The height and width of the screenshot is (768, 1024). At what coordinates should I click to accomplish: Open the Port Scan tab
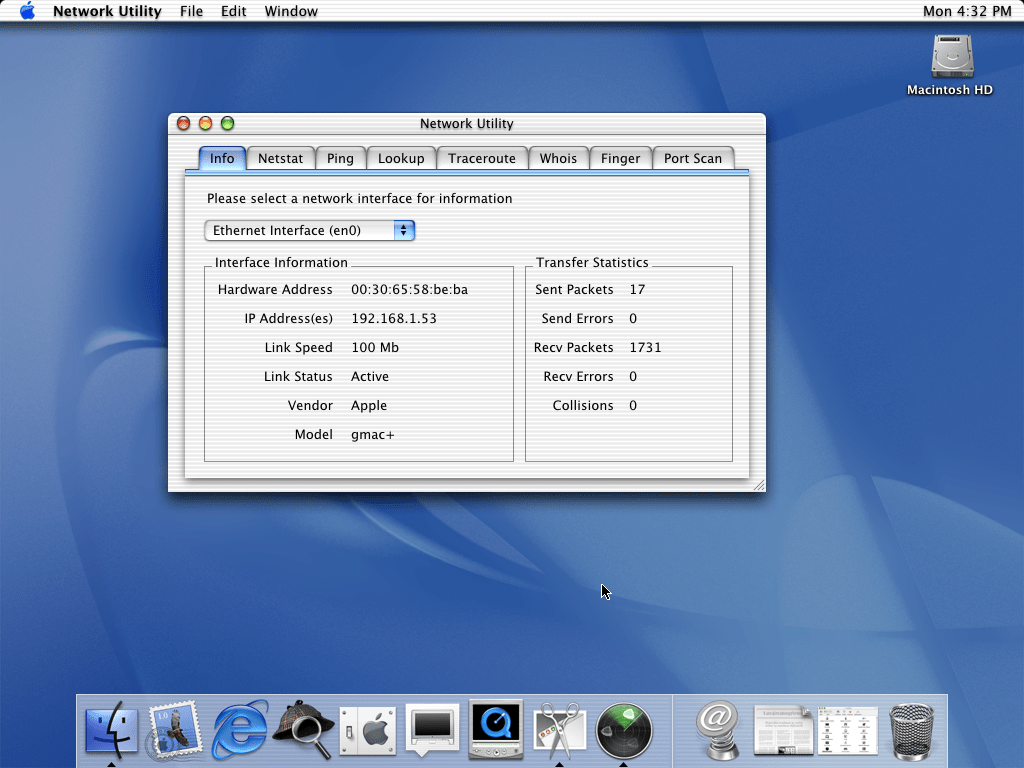tap(693, 159)
